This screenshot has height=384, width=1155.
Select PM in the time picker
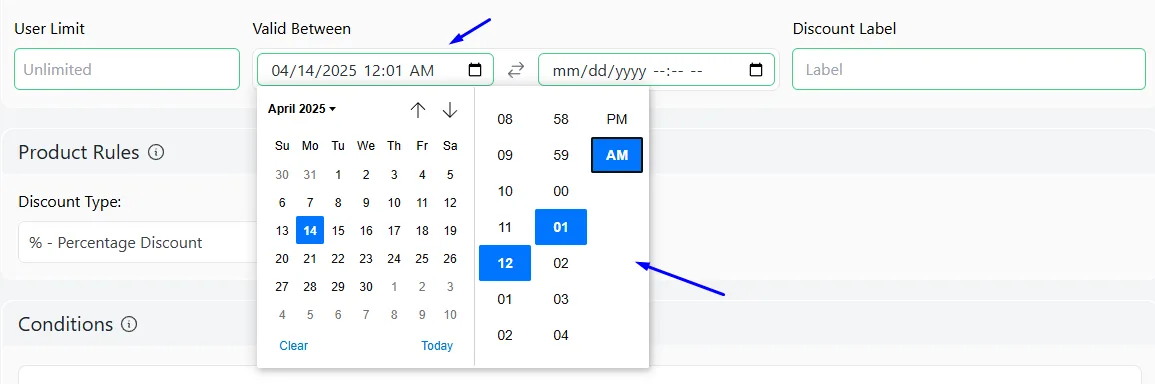click(x=617, y=119)
